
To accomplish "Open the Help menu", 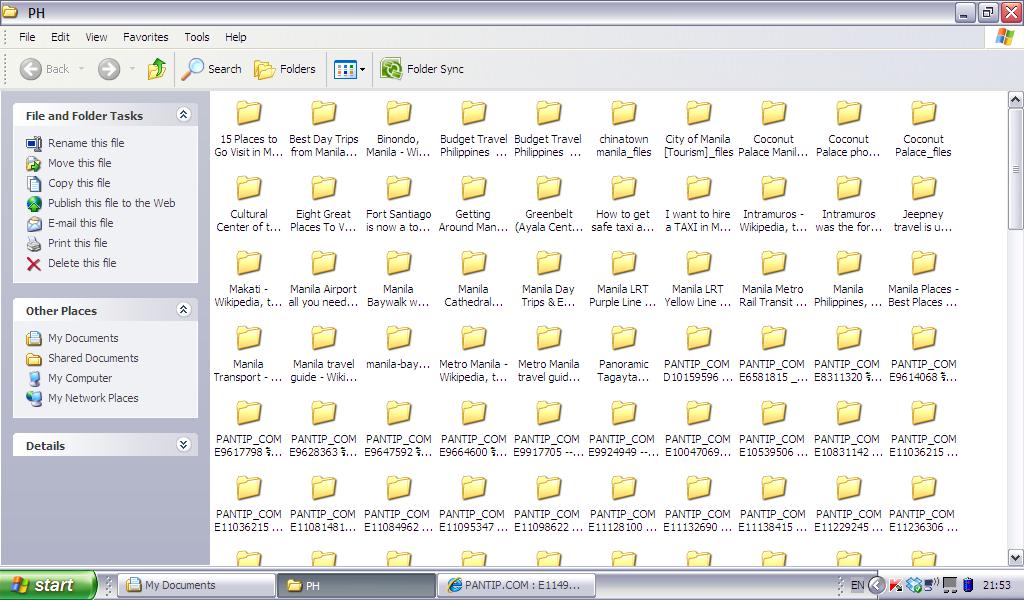I will click(x=236, y=37).
